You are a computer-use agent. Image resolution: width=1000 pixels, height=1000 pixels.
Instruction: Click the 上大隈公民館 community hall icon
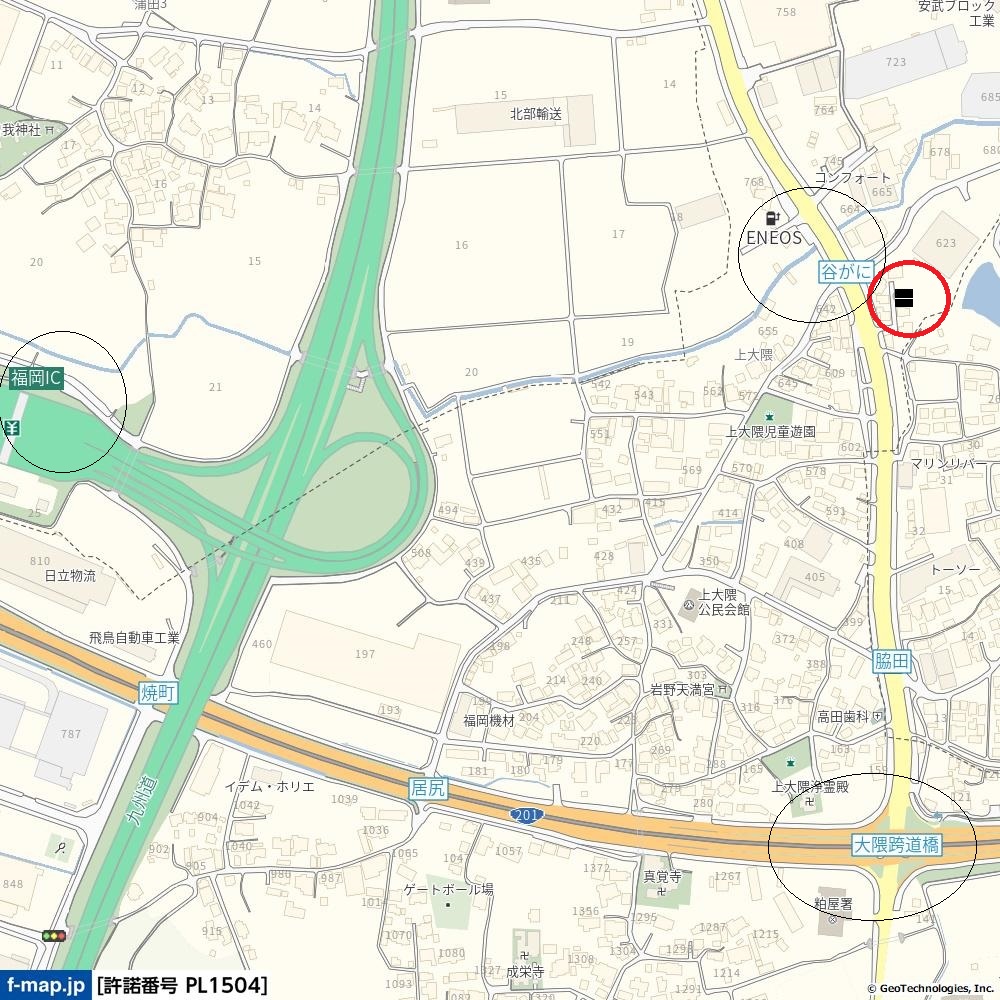690,603
